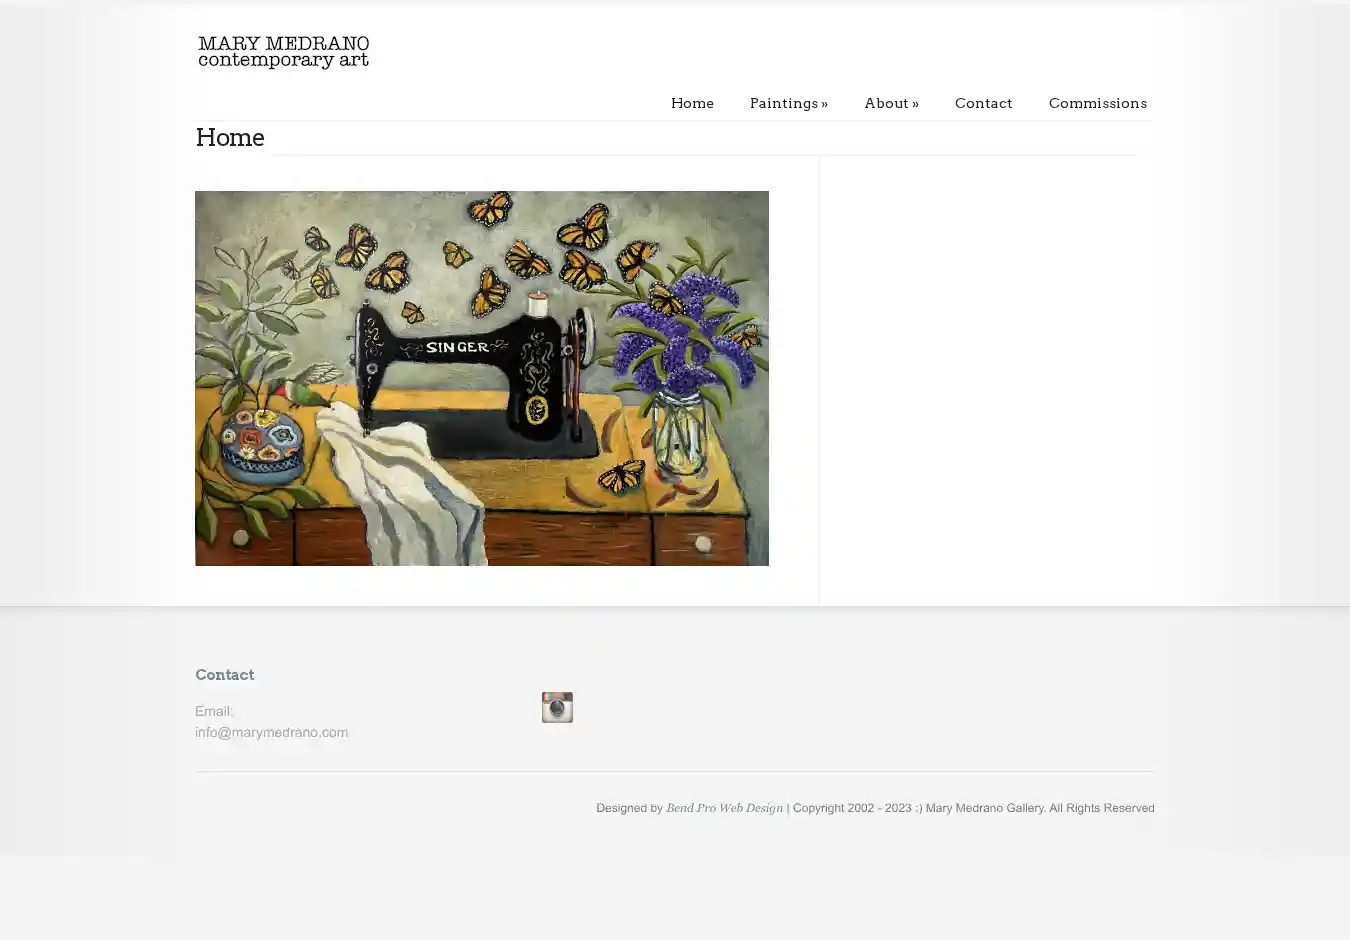Viewport: 1350px width, 940px height.
Task: Click the Contact heading in the footer
Action: [x=225, y=675]
